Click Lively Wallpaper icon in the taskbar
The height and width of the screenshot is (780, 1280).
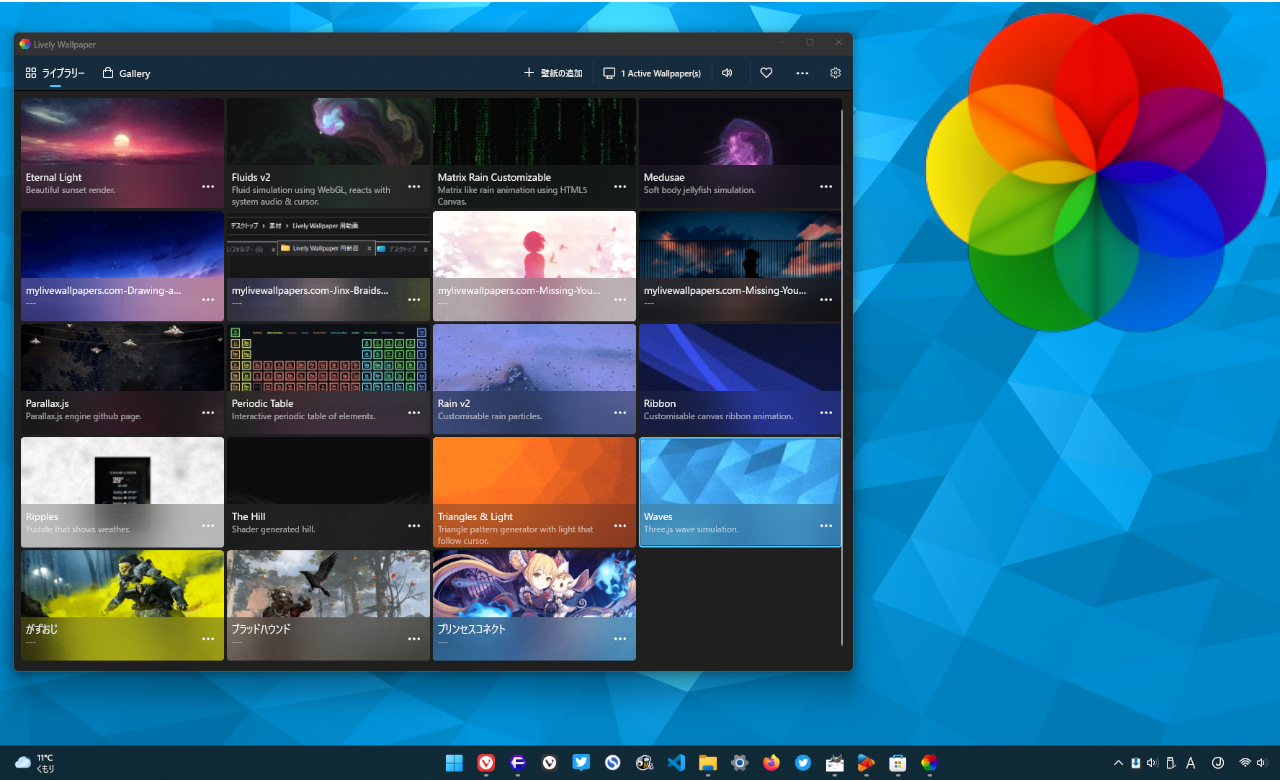pos(929,762)
